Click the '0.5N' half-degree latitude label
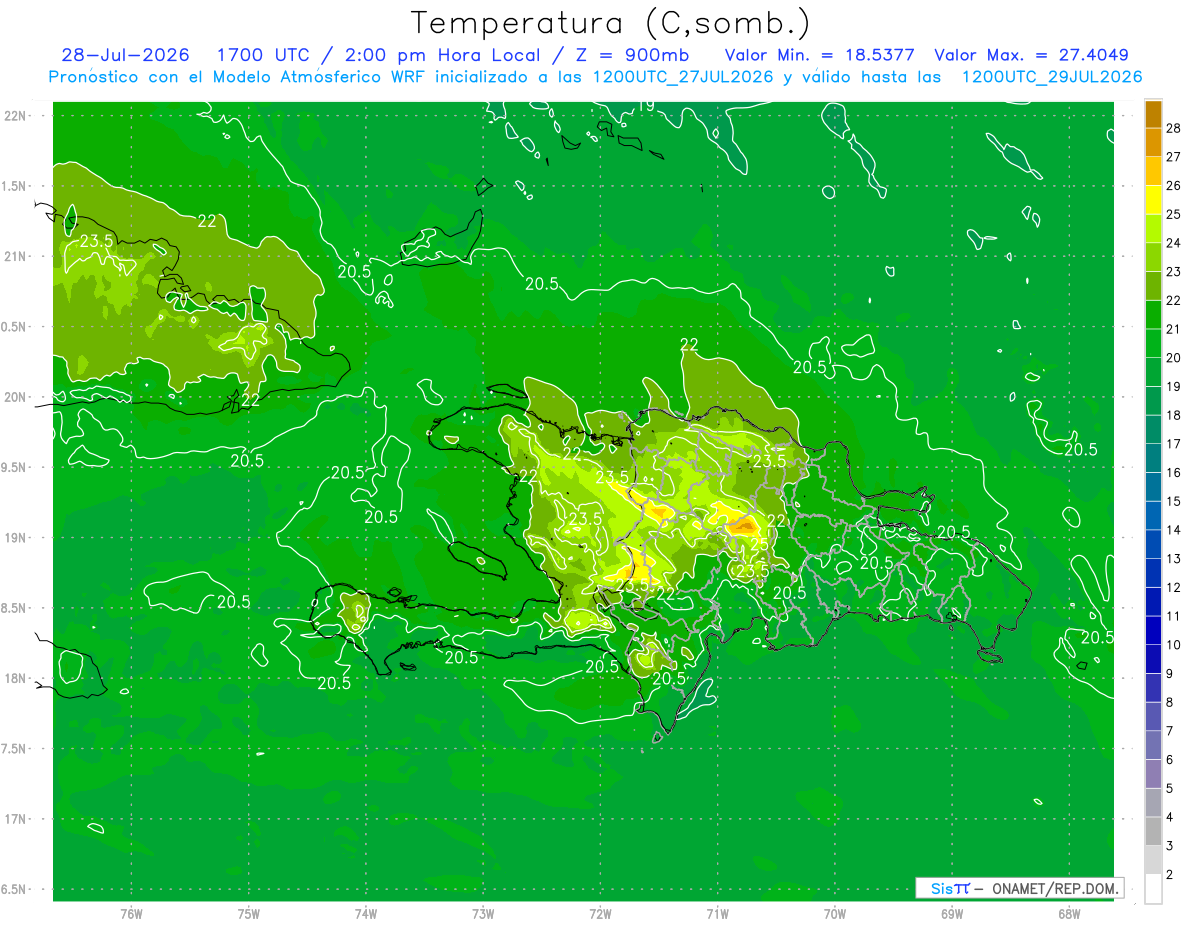The width and height of the screenshot is (1200, 927). click(14, 327)
